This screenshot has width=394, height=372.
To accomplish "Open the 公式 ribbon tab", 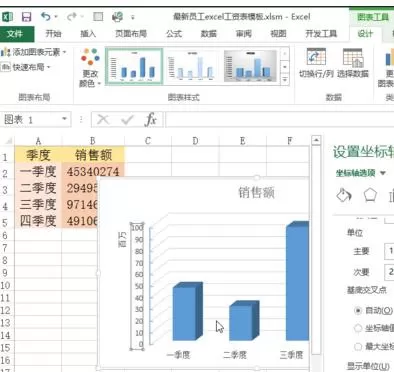I will click(174, 34).
